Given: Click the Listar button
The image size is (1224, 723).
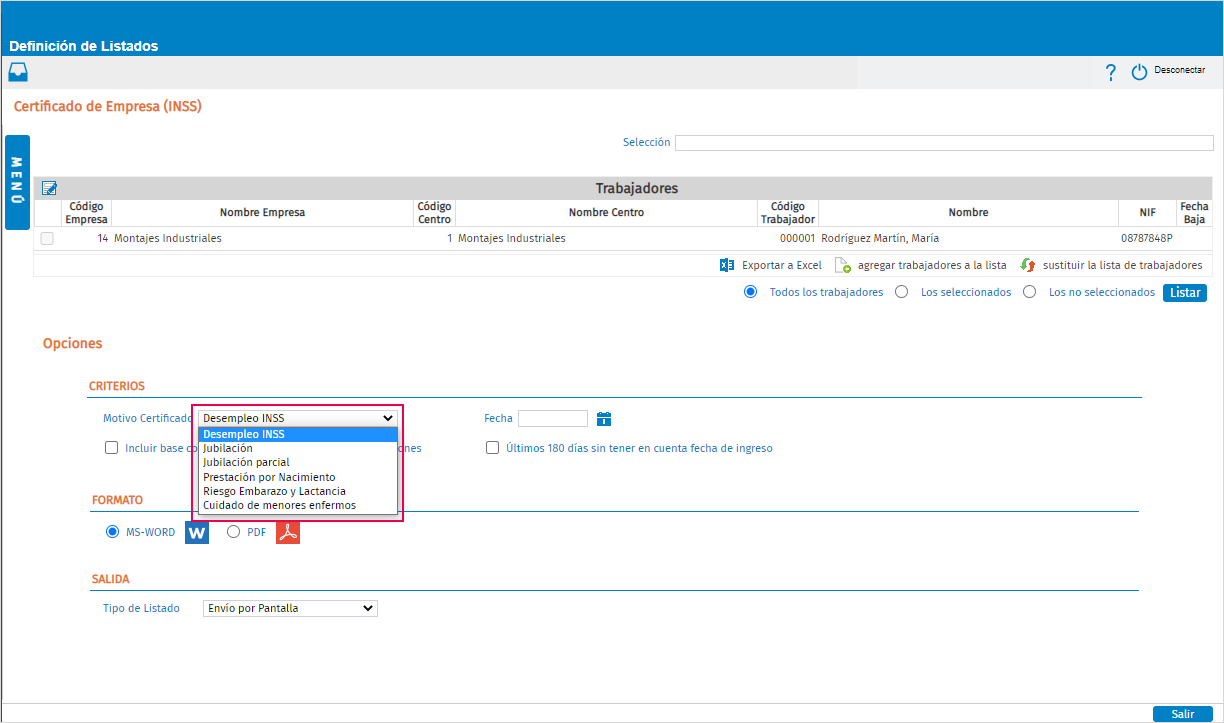Looking at the screenshot, I should [1185, 293].
